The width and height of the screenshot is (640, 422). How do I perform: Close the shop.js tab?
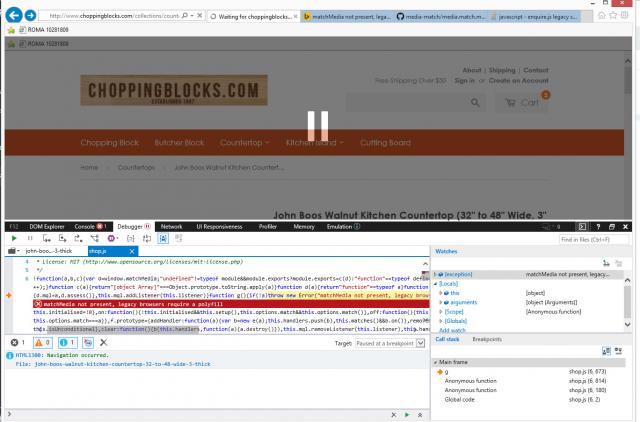[x=131, y=251]
